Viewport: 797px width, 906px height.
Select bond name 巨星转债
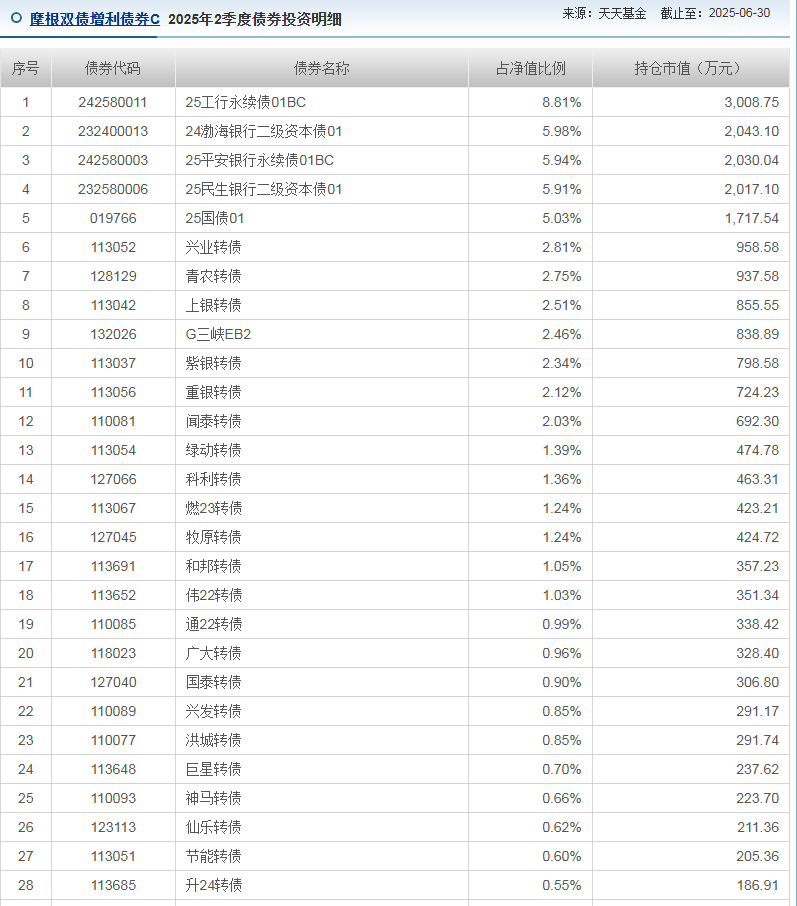(x=213, y=769)
